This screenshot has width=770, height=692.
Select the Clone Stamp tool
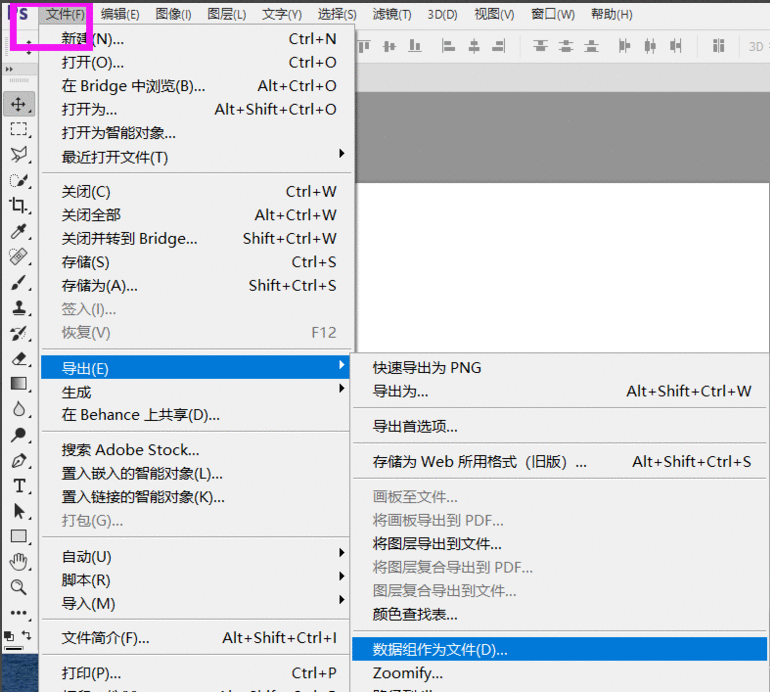point(18,308)
